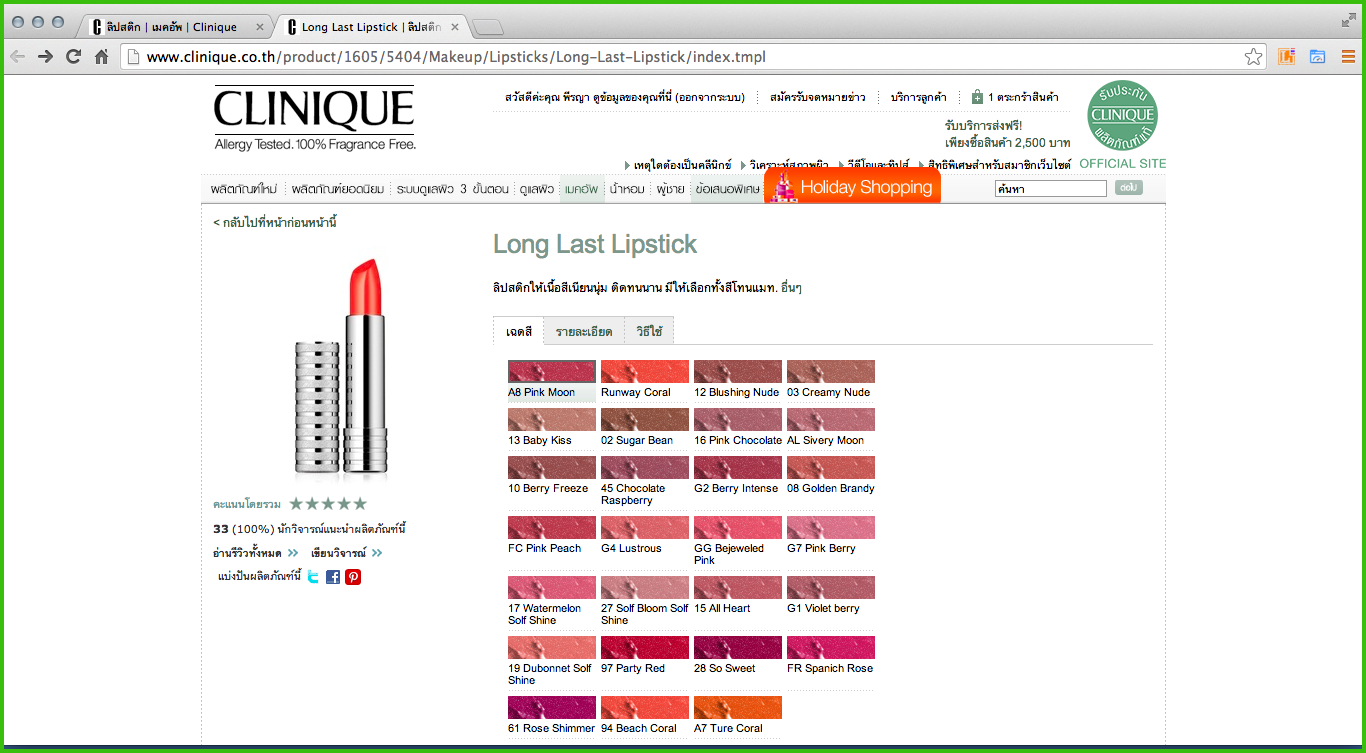
Task: Go back using browser back arrow
Action: pos(17,57)
